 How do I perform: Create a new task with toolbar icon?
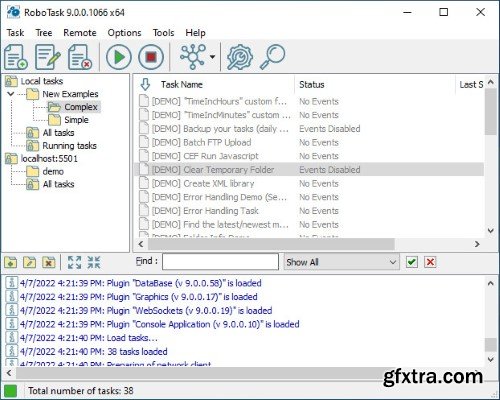(x=16, y=57)
